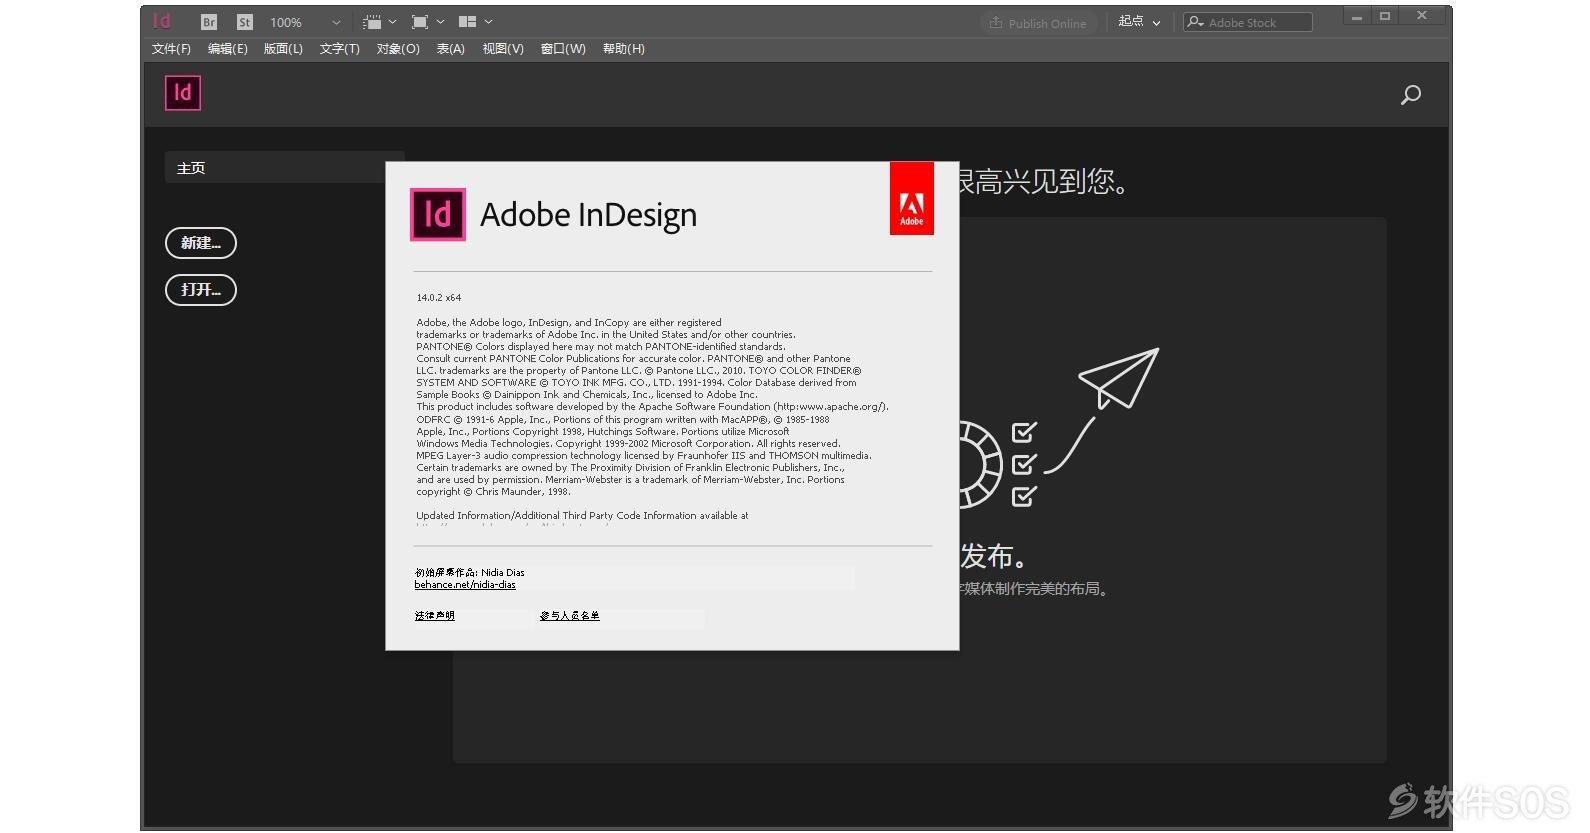The width and height of the screenshot is (1590, 833).
Task: Open the 视图(V) menu
Action: 503,49
